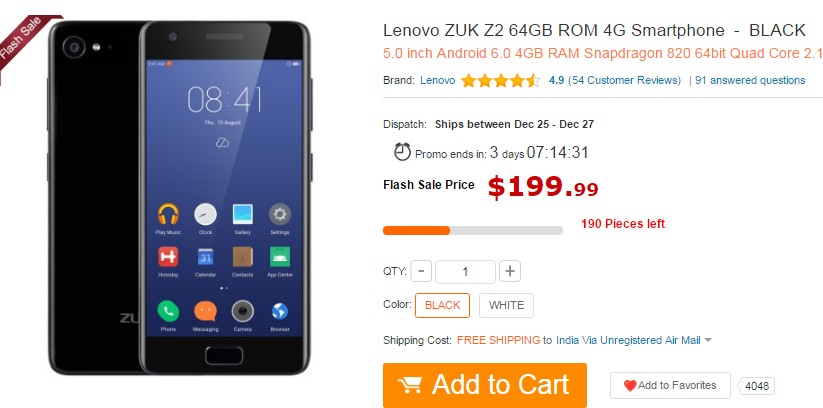Click the Lenovo brand link
The width and height of the screenshot is (823, 408).
(x=438, y=80)
